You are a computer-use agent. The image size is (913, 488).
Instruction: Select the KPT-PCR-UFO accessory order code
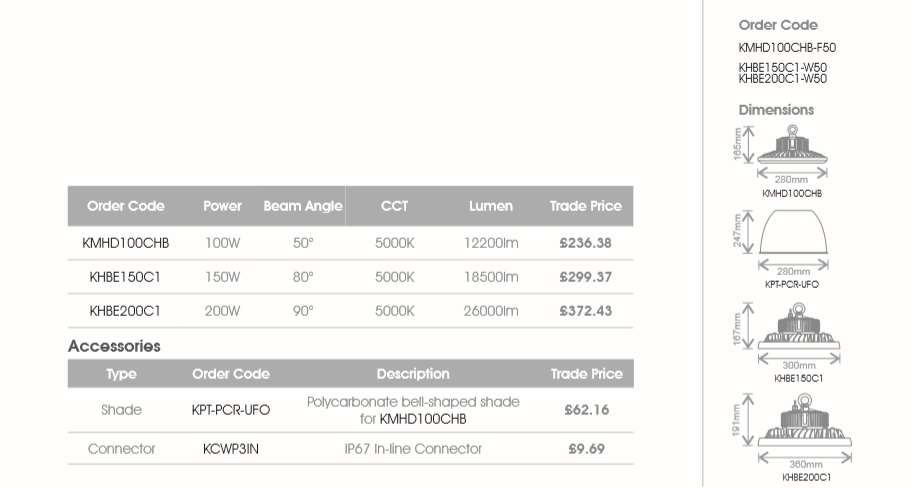click(230, 410)
